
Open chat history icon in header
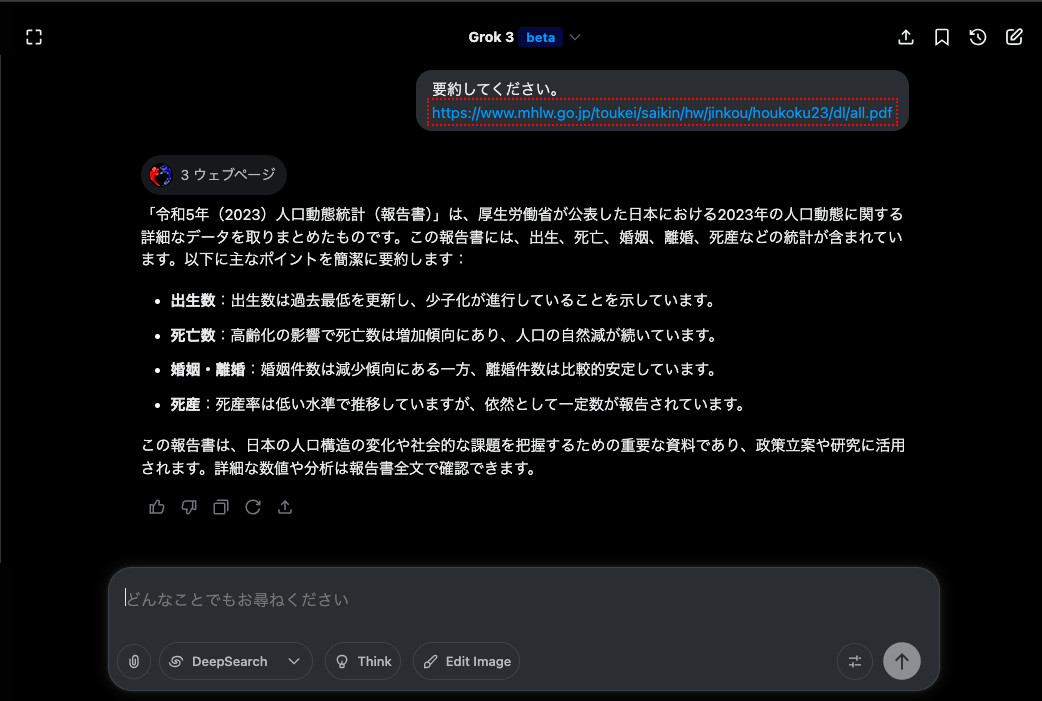tap(978, 37)
